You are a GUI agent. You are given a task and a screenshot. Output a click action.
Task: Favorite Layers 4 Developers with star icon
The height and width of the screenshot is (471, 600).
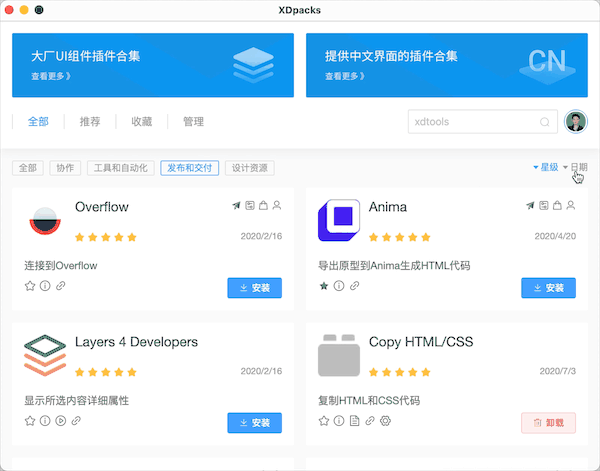pos(30,421)
